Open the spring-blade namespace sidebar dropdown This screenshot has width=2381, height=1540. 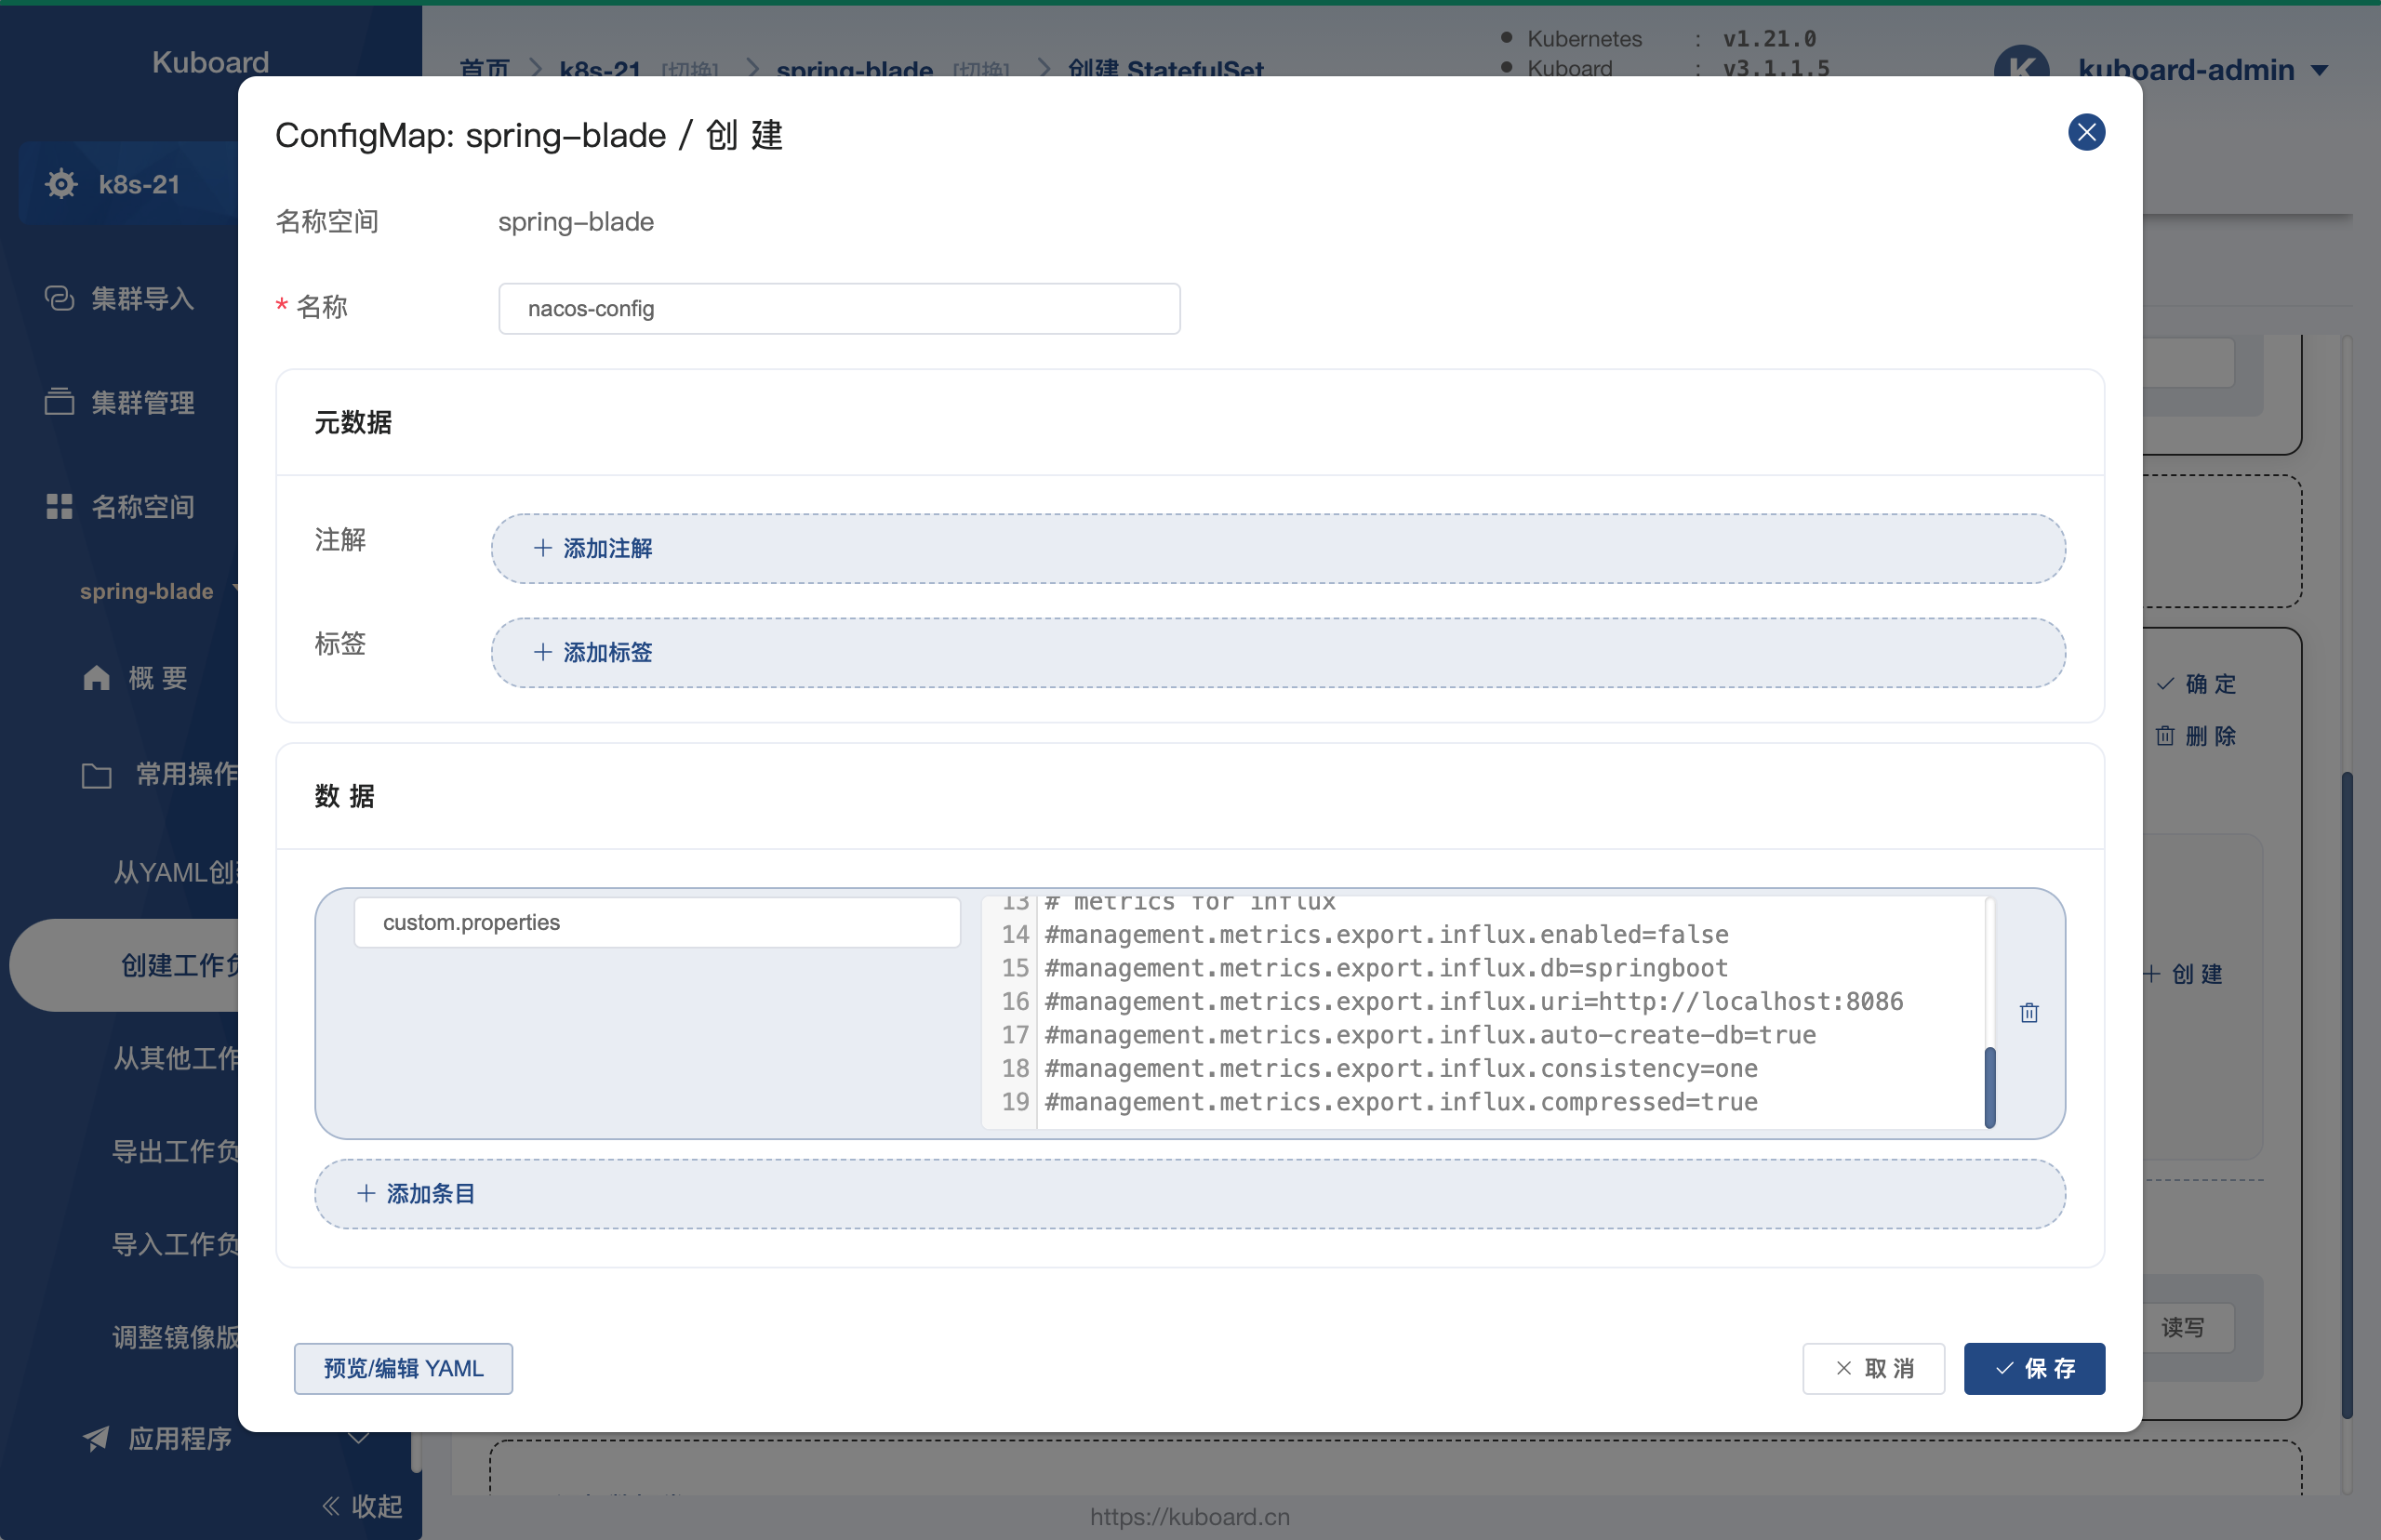tap(158, 591)
